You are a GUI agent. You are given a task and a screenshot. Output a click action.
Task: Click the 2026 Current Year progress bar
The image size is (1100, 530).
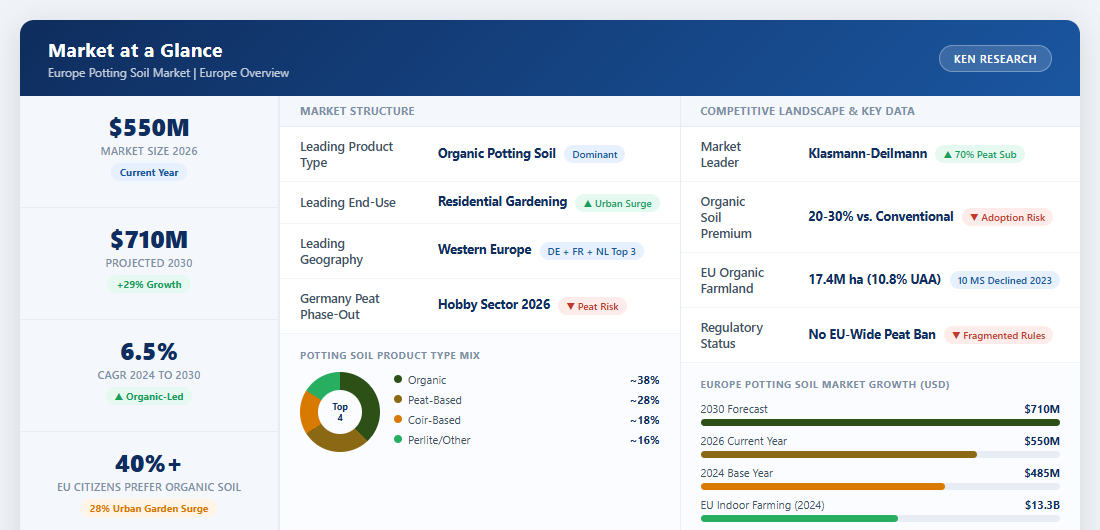880,455
